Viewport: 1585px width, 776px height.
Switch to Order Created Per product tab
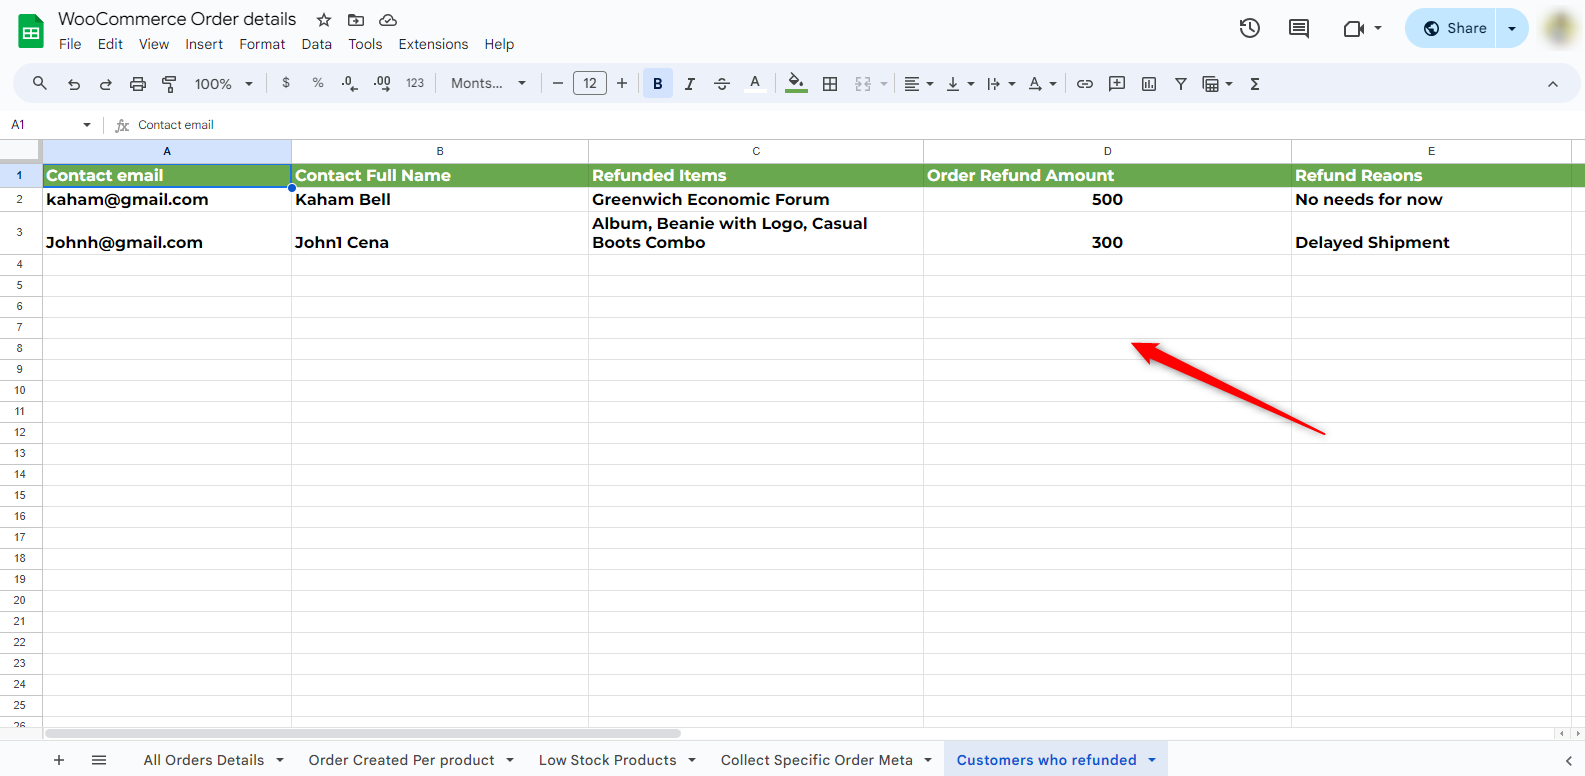tap(401, 760)
